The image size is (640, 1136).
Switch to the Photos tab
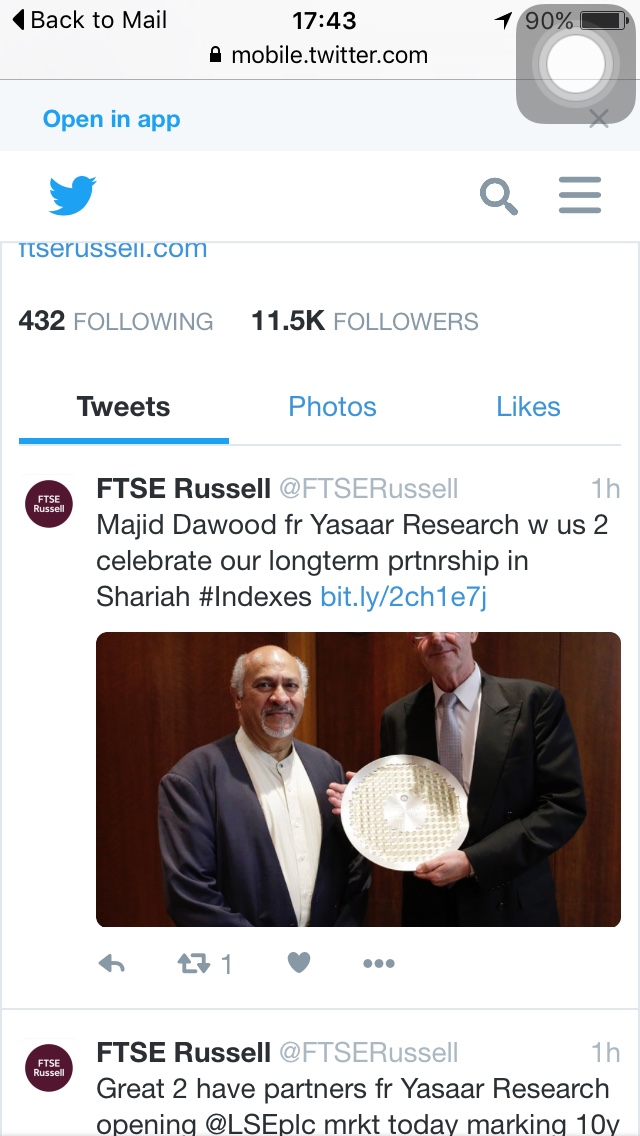pos(333,406)
